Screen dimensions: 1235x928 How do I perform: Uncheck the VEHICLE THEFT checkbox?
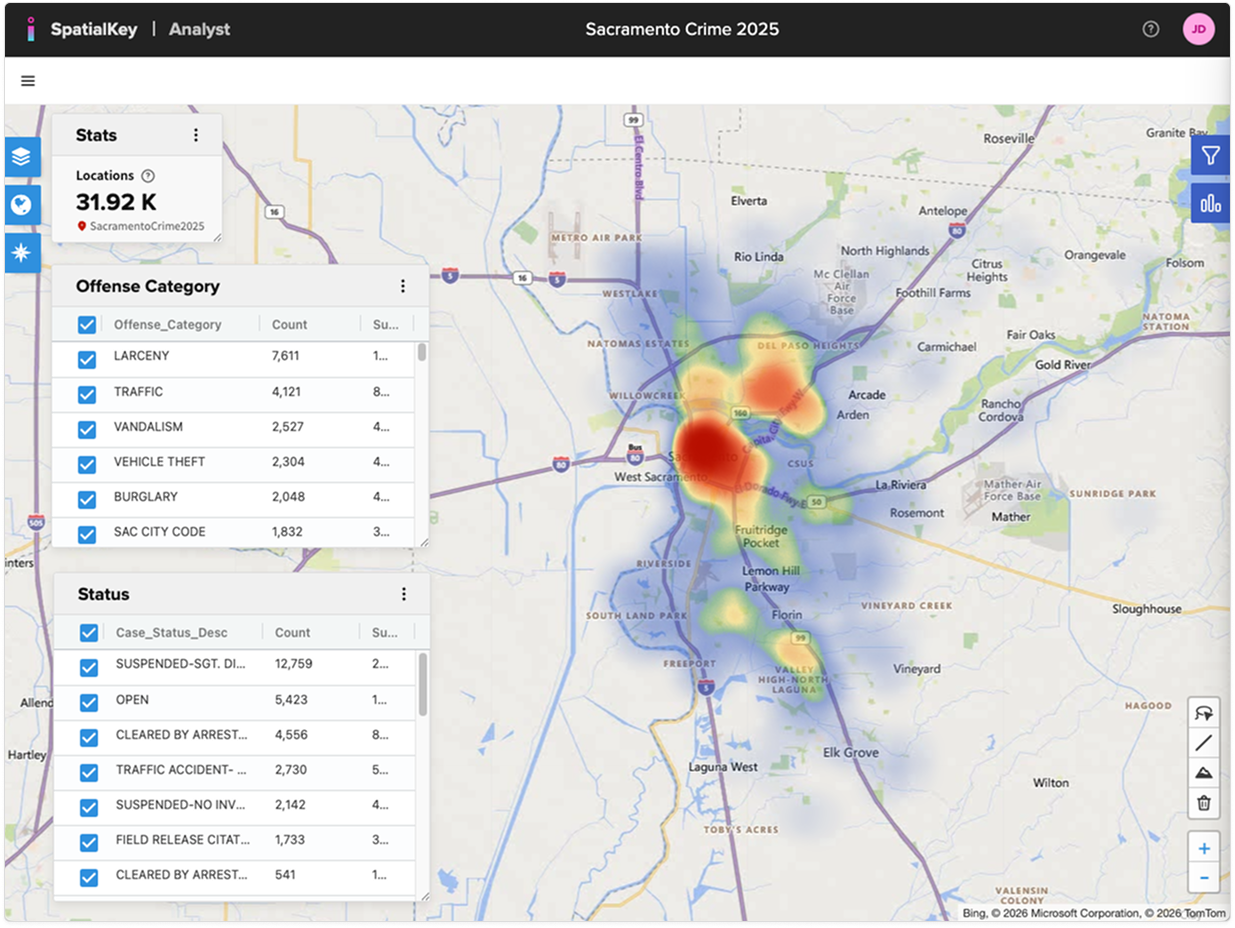(87, 464)
